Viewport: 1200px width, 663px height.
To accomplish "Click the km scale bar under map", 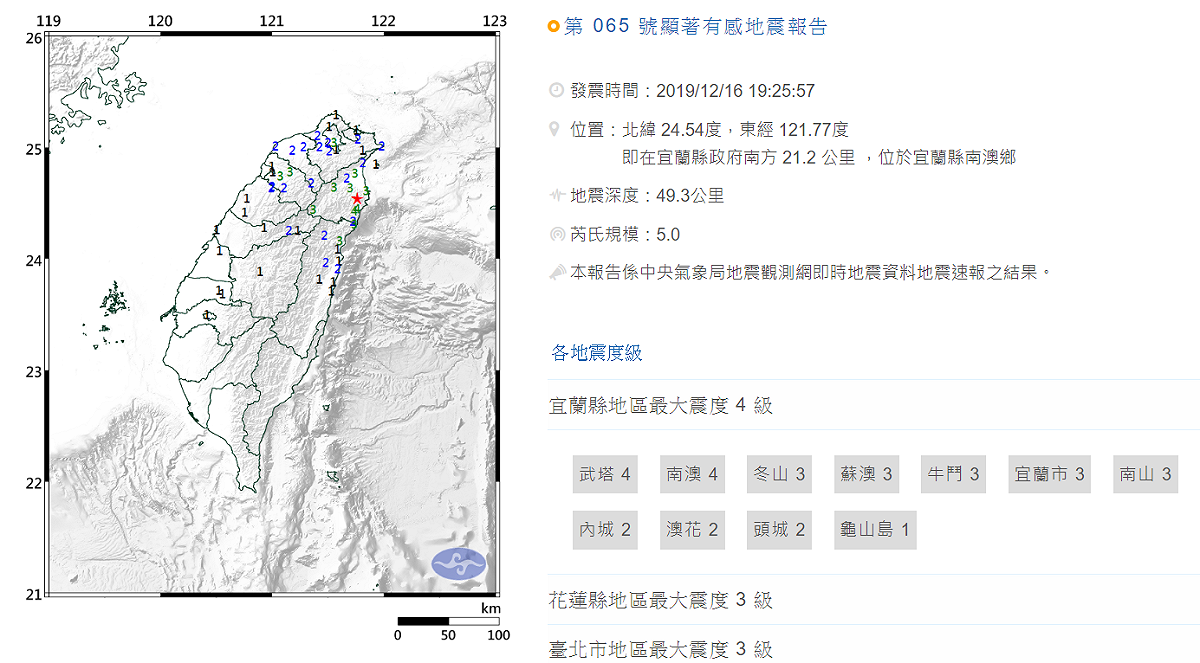I will pyautogui.click(x=448, y=622).
